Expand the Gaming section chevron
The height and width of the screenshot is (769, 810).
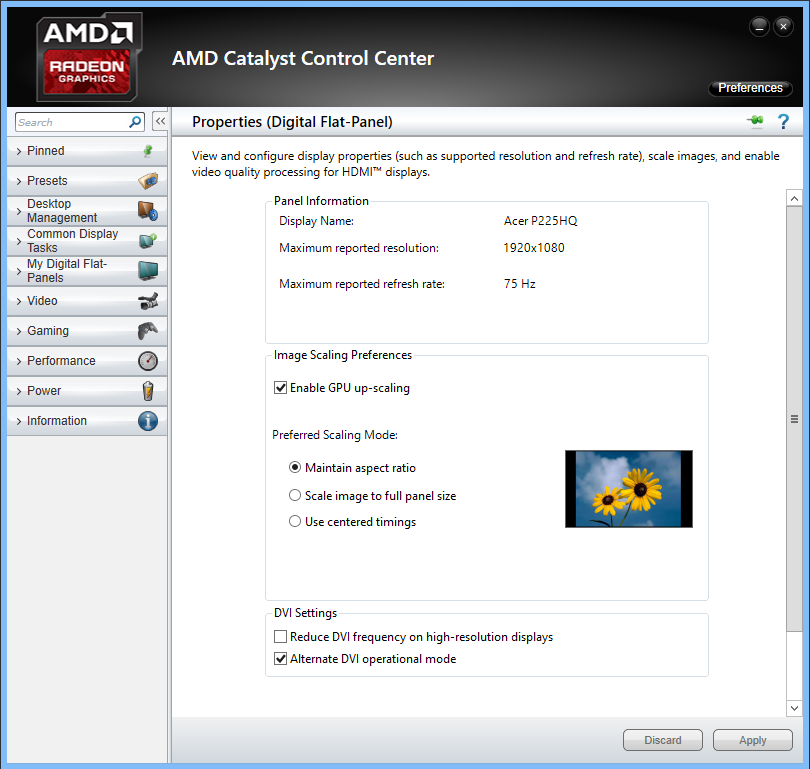click(19, 331)
